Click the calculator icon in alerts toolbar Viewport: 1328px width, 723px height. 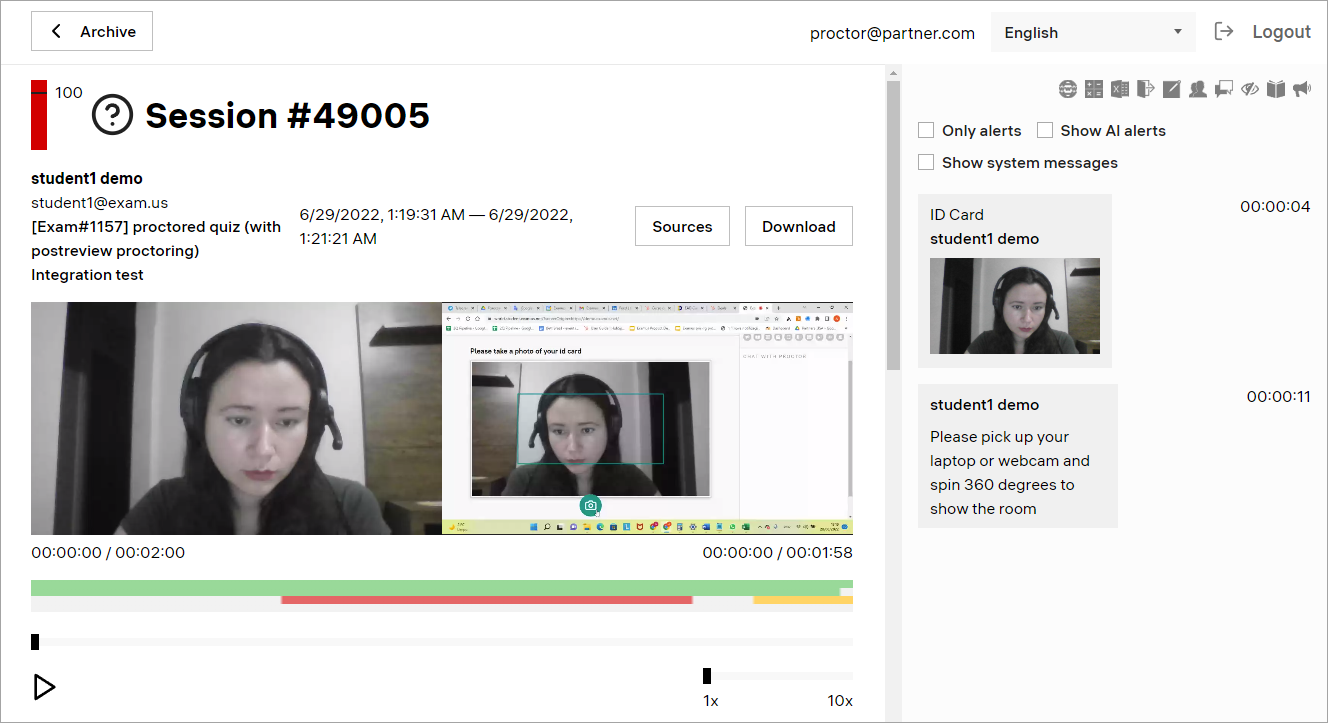point(1094,89)
